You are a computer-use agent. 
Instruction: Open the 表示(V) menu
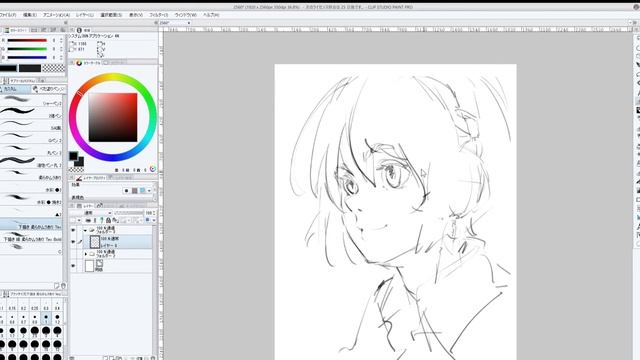pos(136,15)
